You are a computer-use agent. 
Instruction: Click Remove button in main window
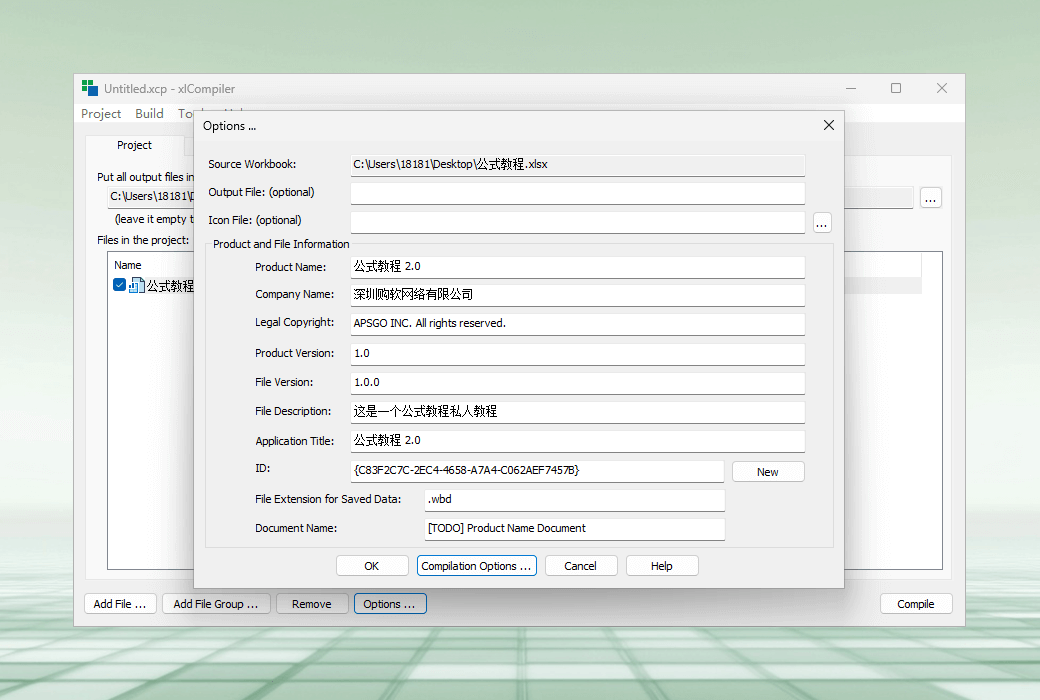pos(312,604)
